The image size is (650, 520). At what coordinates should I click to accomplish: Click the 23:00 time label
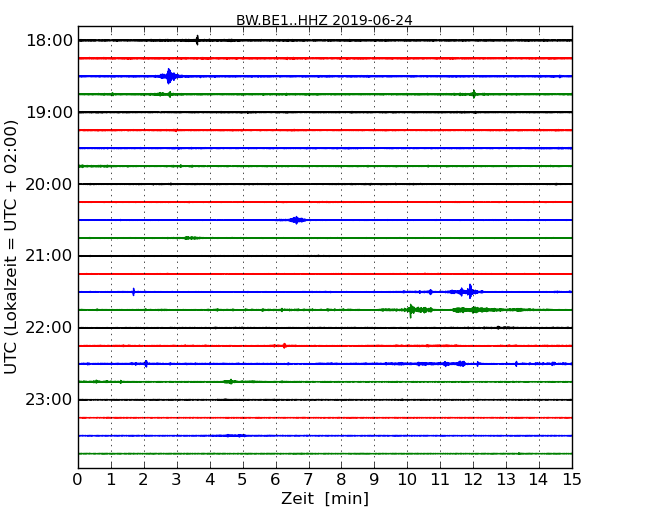click(x=49, y=400)
